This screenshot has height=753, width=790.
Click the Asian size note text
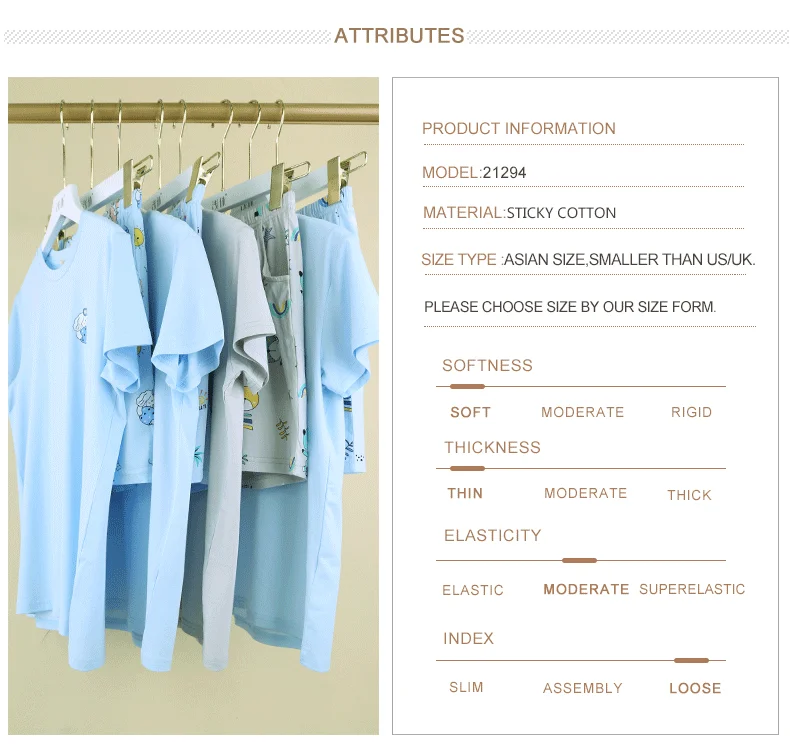click(629, 259)
